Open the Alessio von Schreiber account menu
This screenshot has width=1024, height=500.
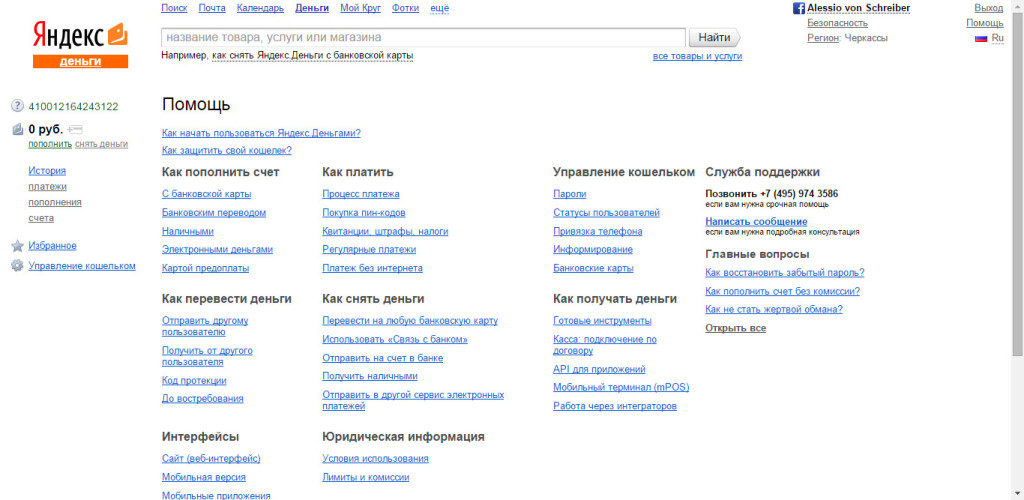858,8
